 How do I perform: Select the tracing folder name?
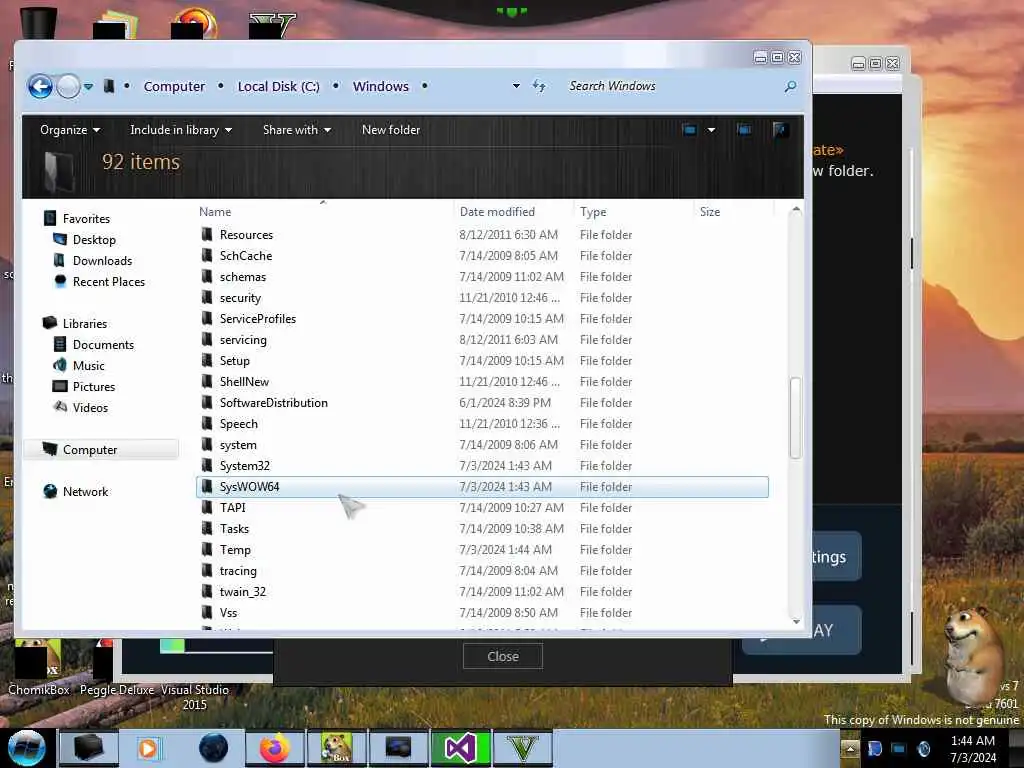click(x=238, y=571)
